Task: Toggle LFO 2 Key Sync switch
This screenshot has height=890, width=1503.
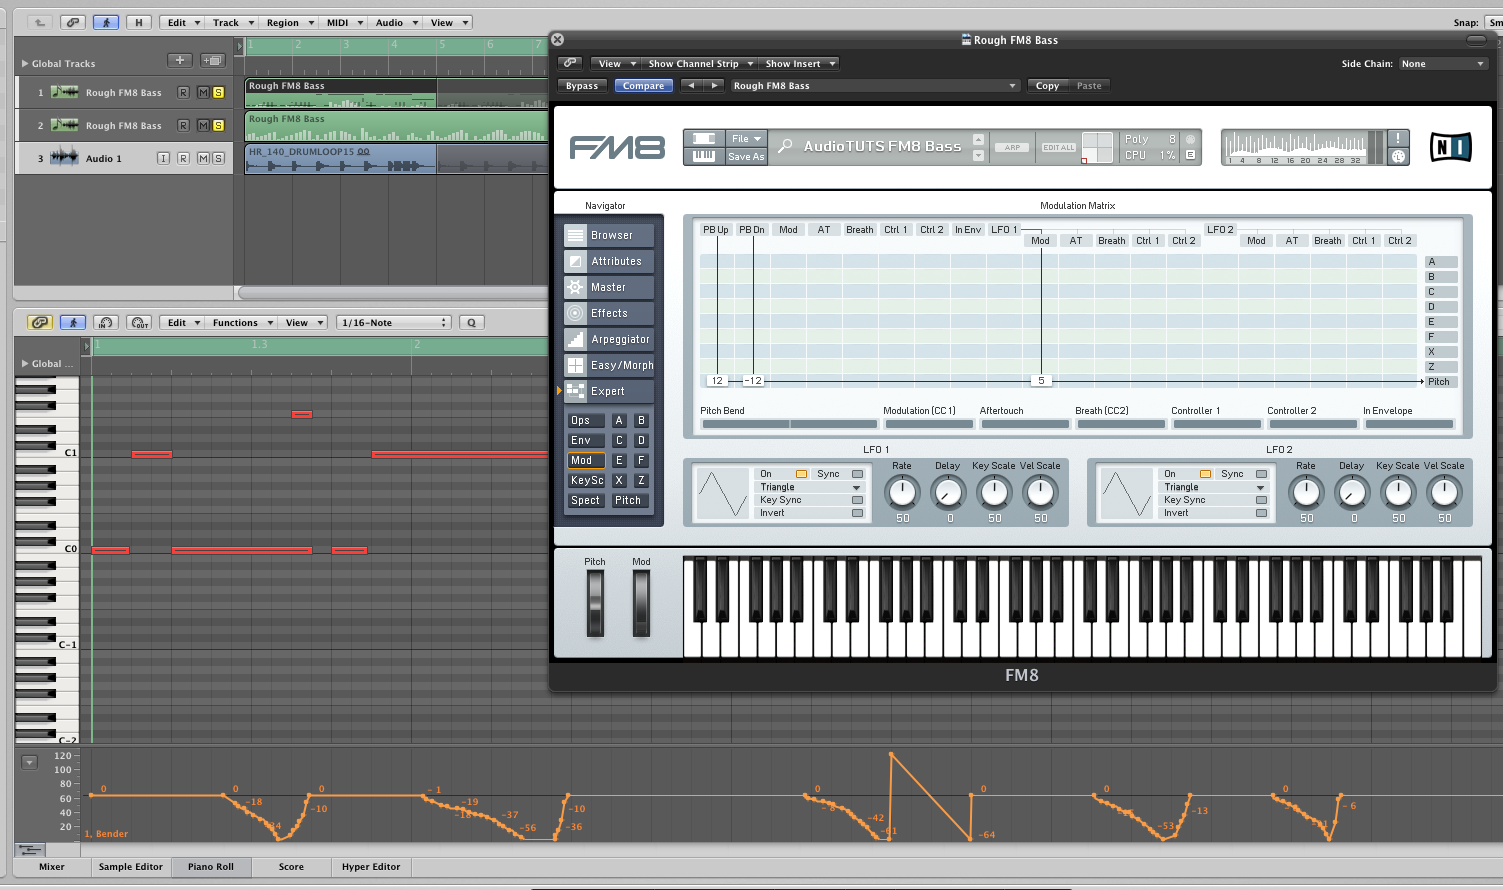Action: (x=1261, y=500)
